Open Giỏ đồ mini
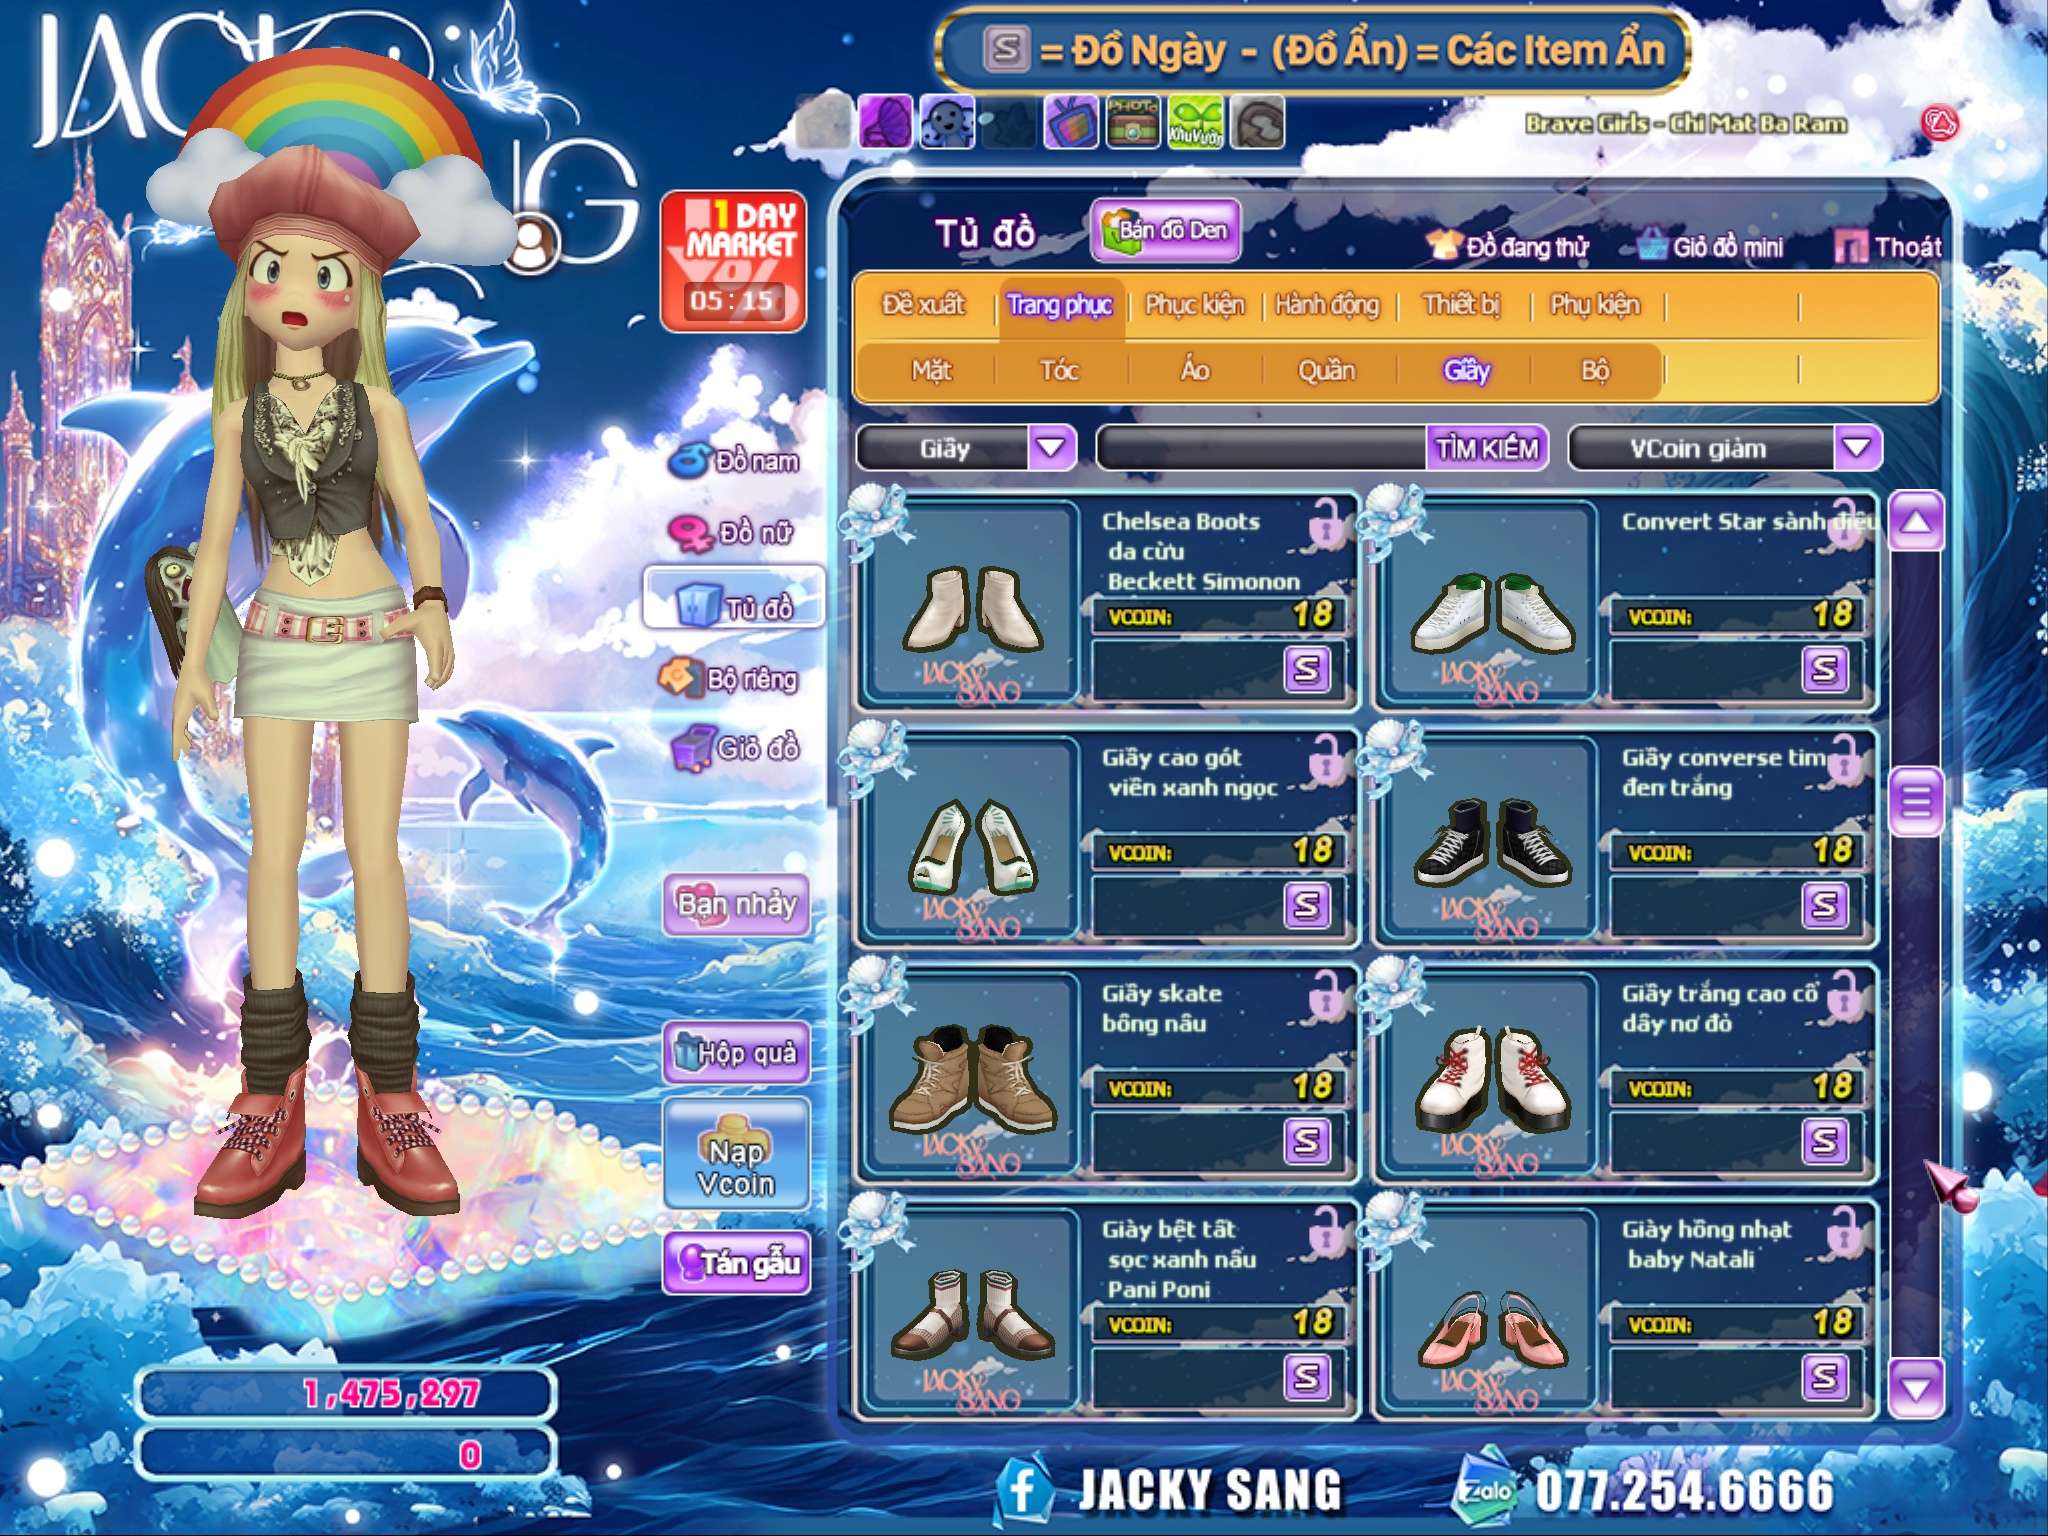The height and width of the screenshot is (1536, 2048). point(1711,247)
